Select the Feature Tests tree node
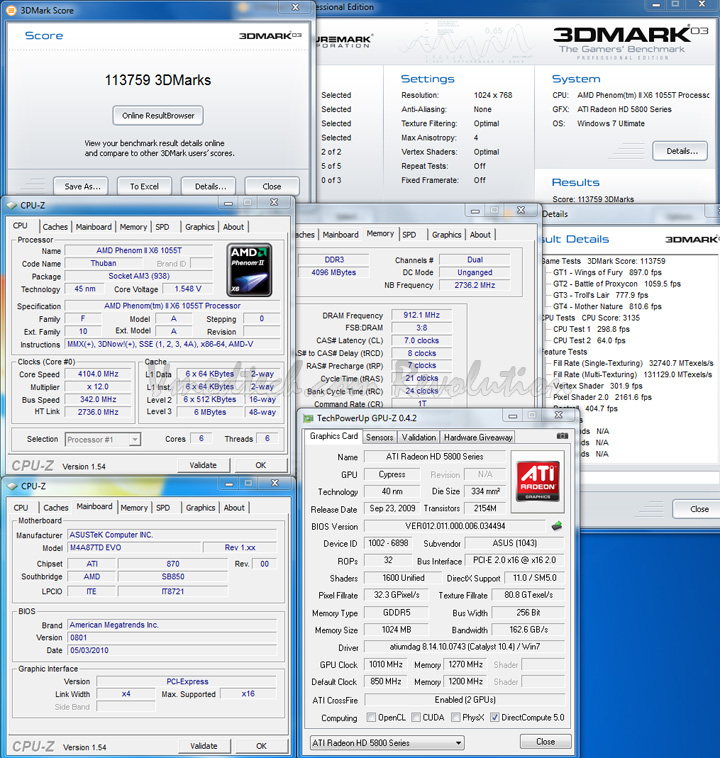The width and height of the screenshot is (720, 758). coord(564,352)
